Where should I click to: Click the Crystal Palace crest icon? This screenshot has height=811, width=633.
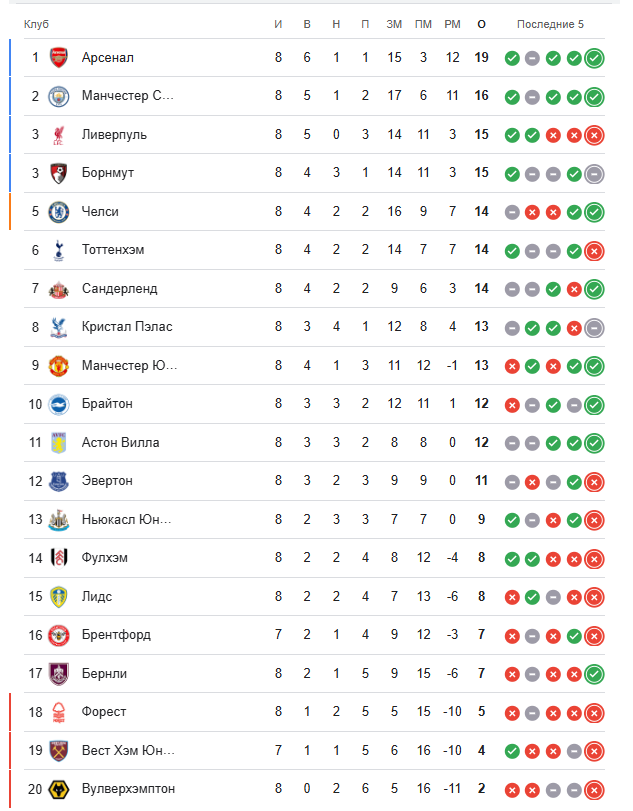pyautogui.click(x=59, y=327)
